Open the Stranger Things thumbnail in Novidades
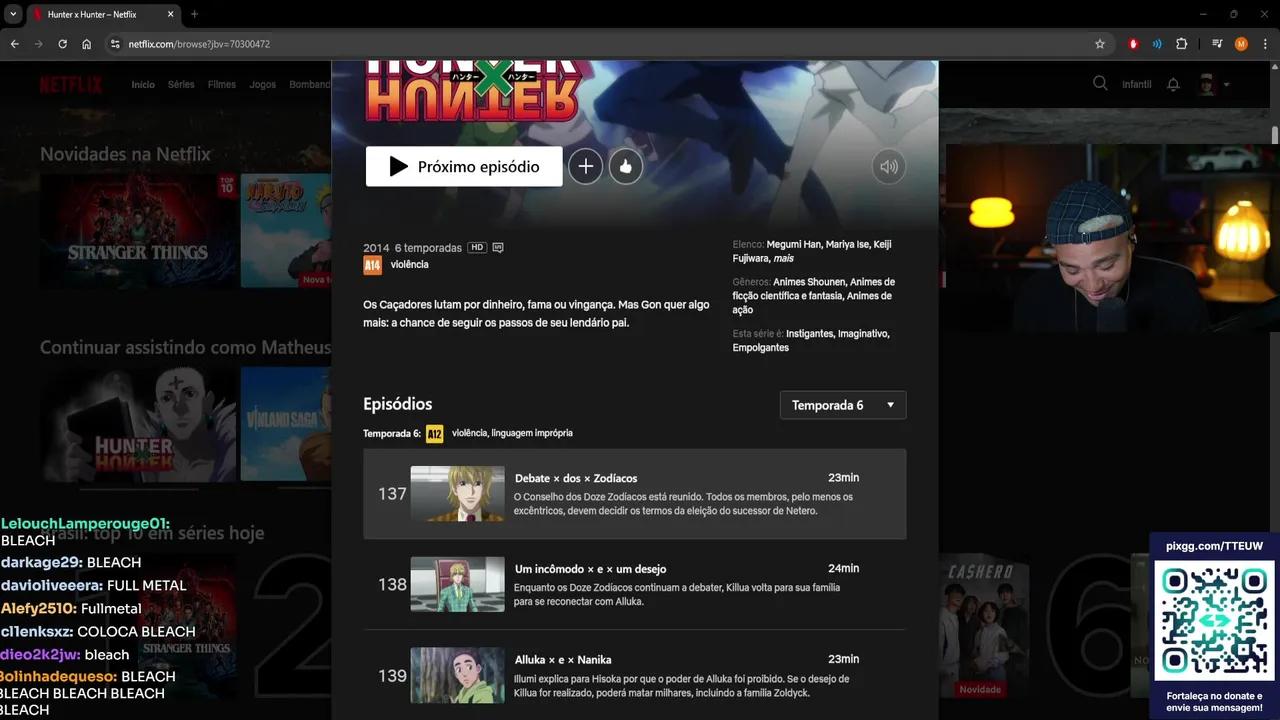 coord(138,231)
